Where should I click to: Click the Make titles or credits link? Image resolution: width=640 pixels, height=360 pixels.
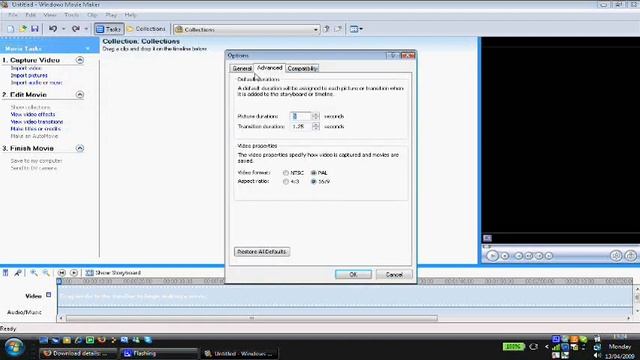(x=36, y=129)
